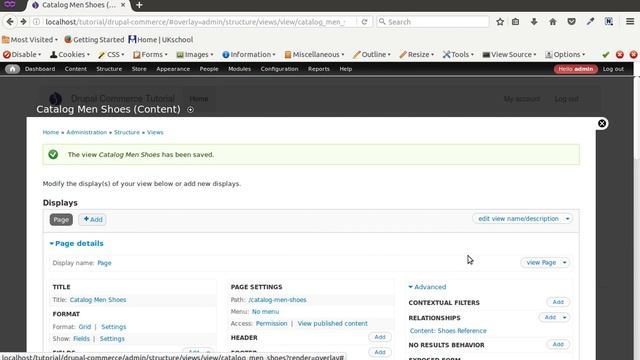The image size is (640, 360).
Task: Open Resize dropdown in developer toolbar
Action: 417,54
